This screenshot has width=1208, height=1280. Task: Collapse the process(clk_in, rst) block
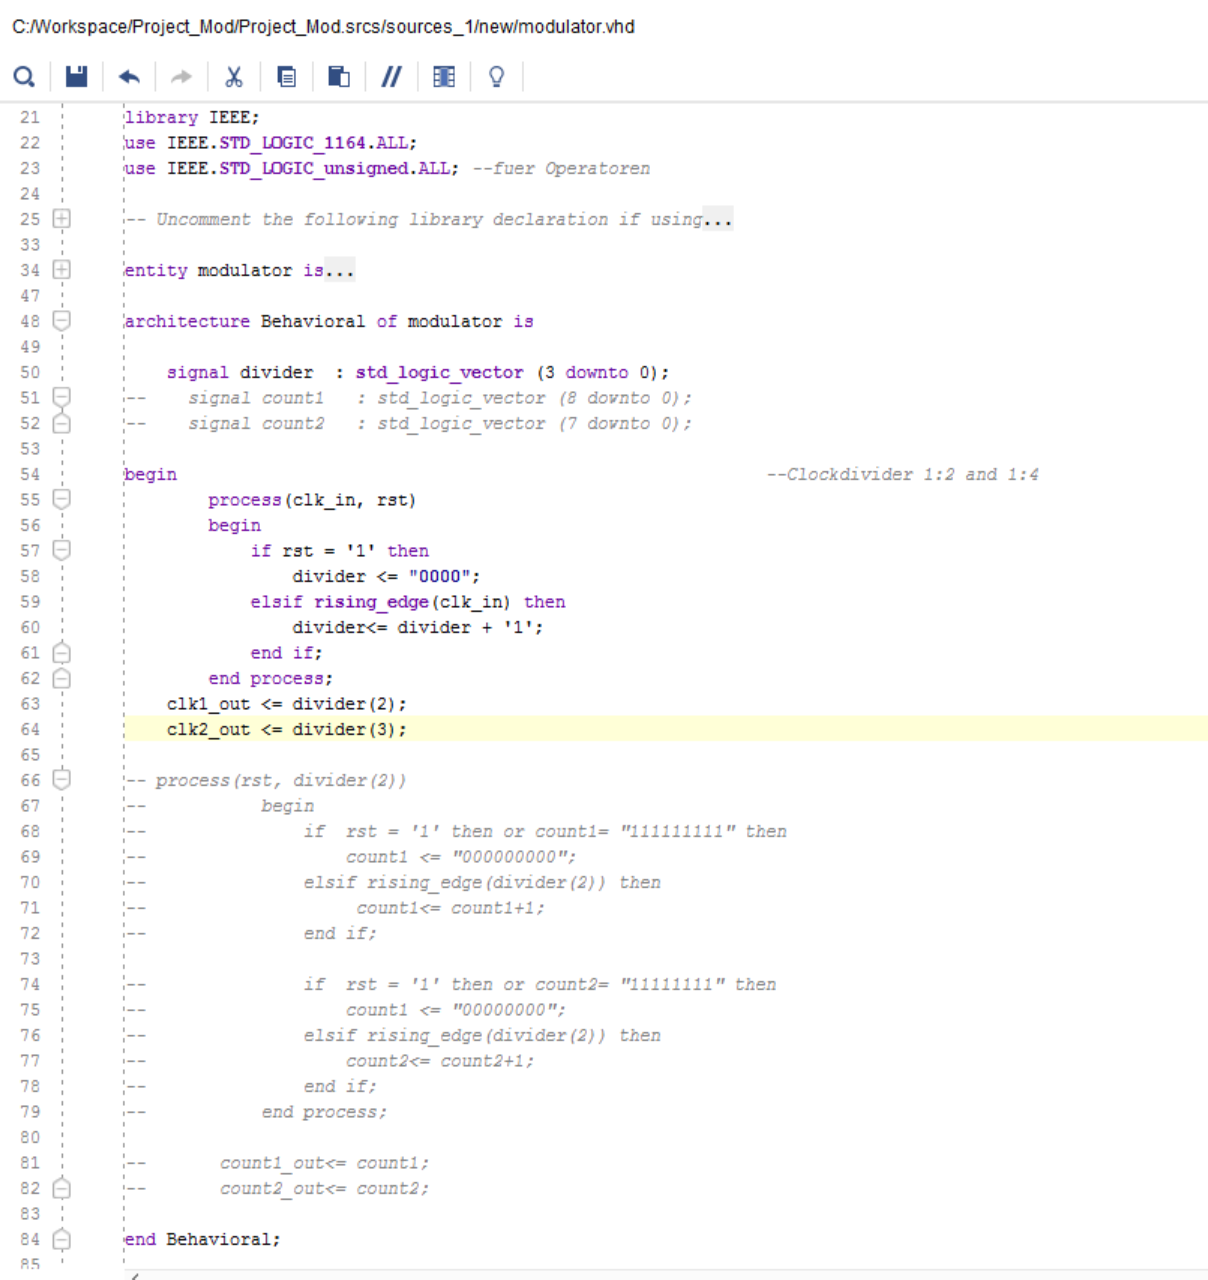(x=61, y=499)
